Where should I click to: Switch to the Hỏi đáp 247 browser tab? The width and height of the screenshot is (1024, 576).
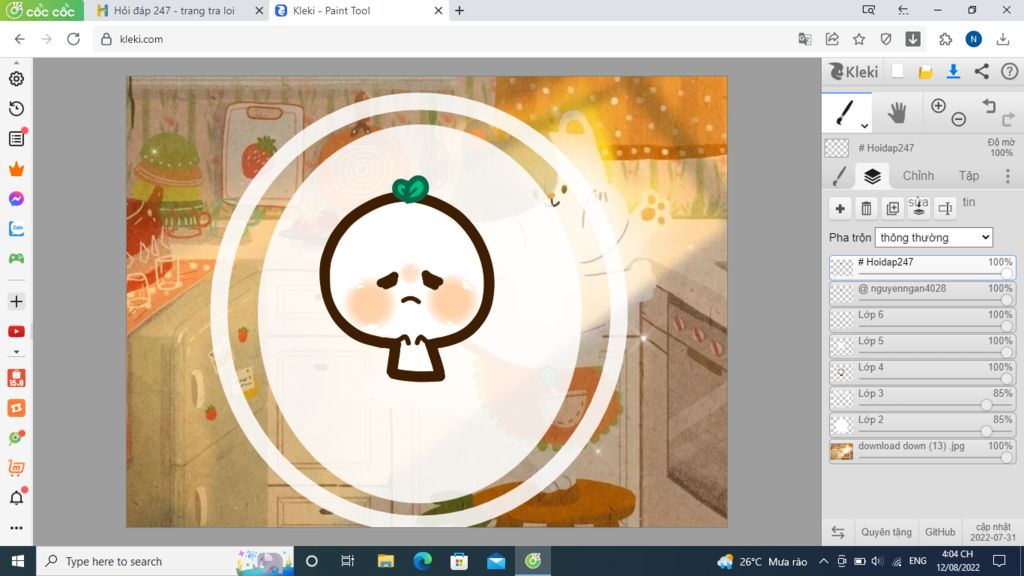[174, 10]
